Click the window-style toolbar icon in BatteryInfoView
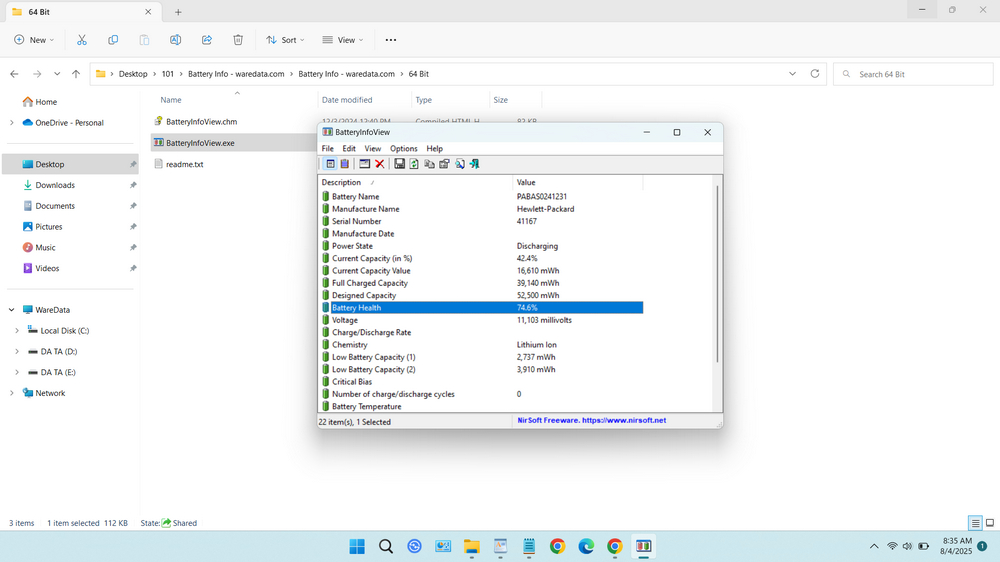 (364, 164)
